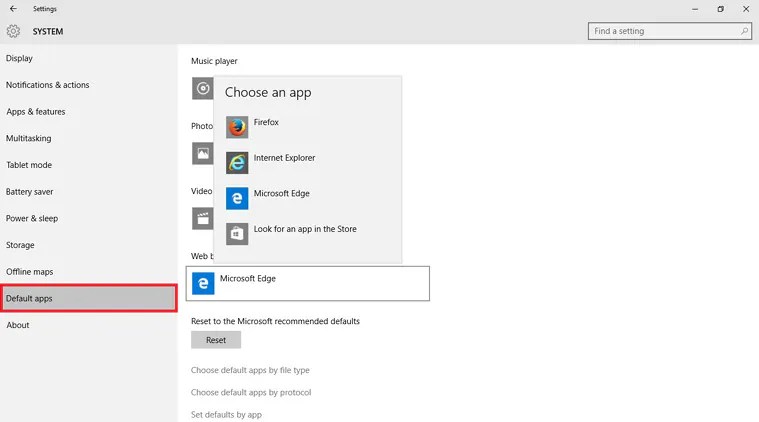Open Battery saver settings
The height and width of the screenshot is (422, 759).
tap(30, 192)
